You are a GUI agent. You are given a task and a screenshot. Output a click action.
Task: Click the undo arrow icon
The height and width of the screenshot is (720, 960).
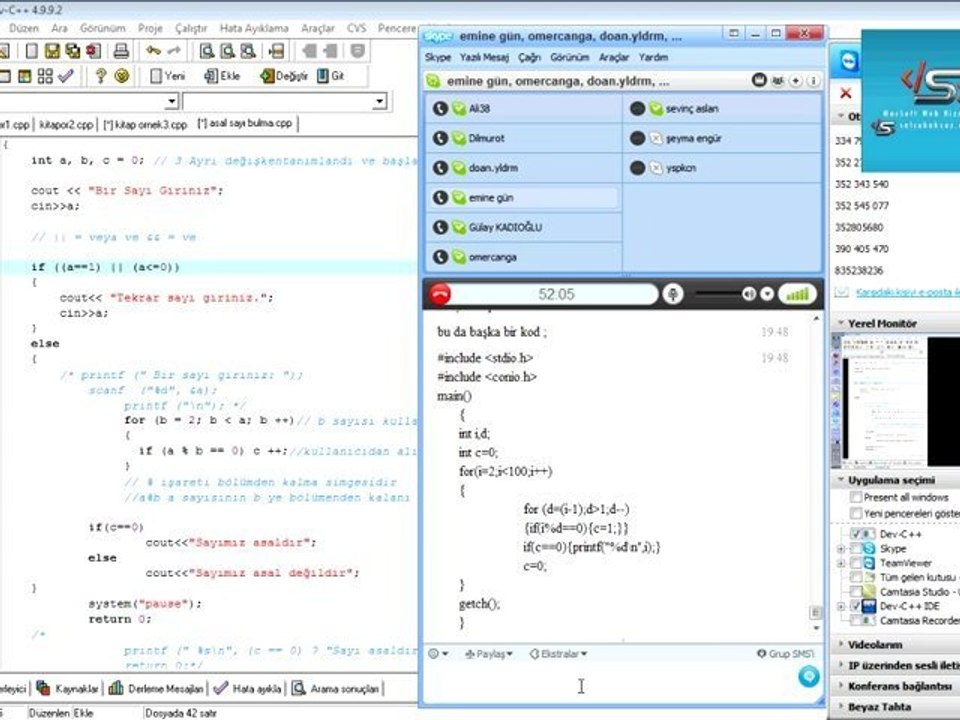pos(153,51)
